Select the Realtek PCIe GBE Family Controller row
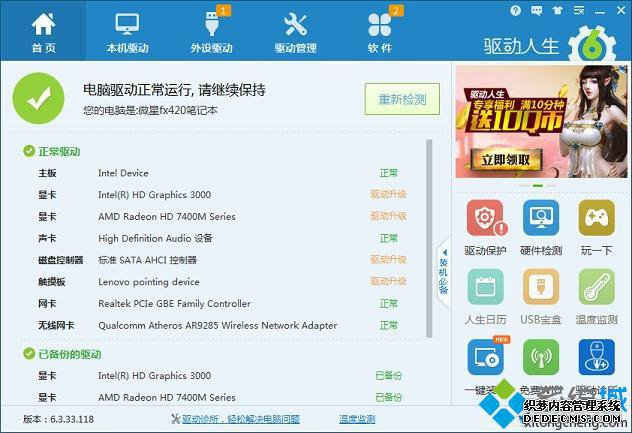 point(222,304)
